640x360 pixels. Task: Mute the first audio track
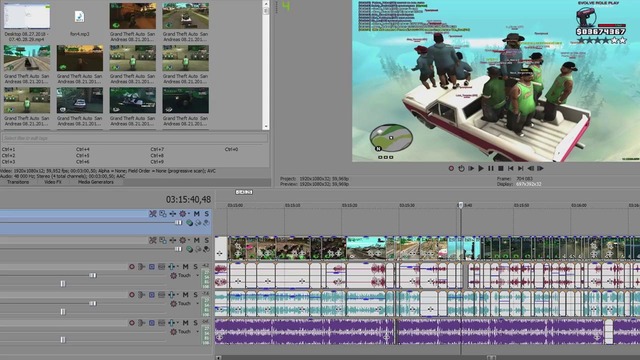(186, 267)
